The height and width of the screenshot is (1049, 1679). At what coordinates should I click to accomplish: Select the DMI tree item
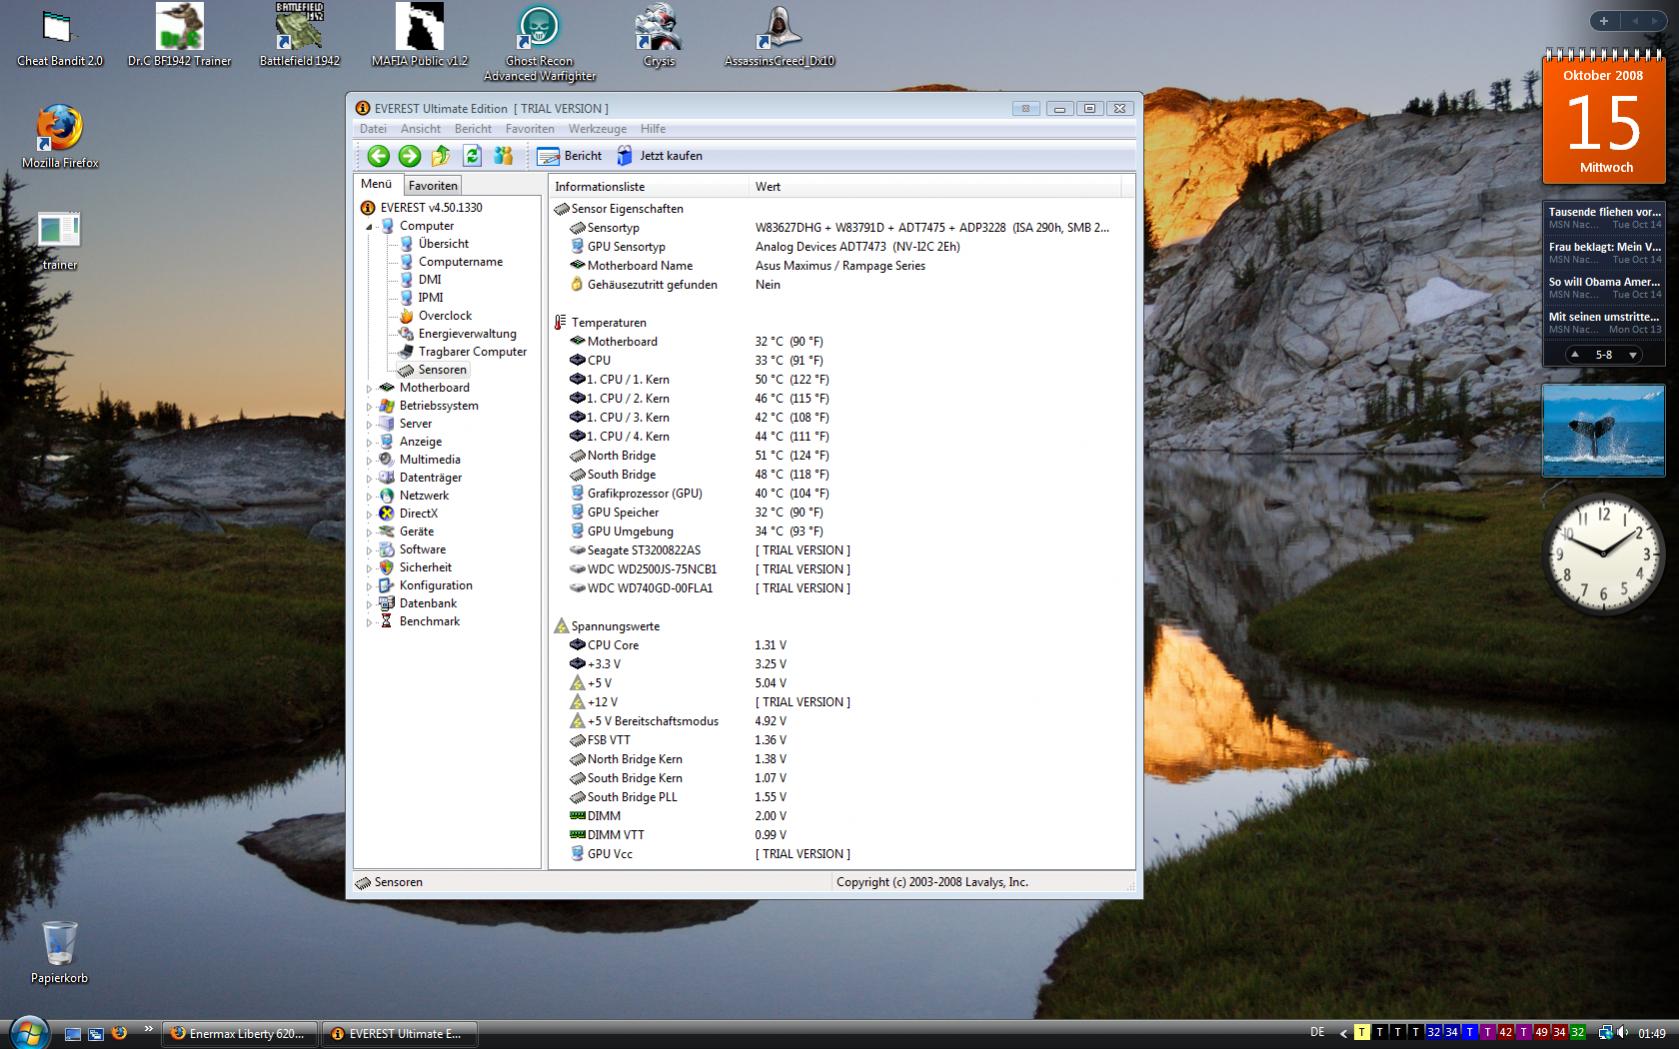point(429,280)
